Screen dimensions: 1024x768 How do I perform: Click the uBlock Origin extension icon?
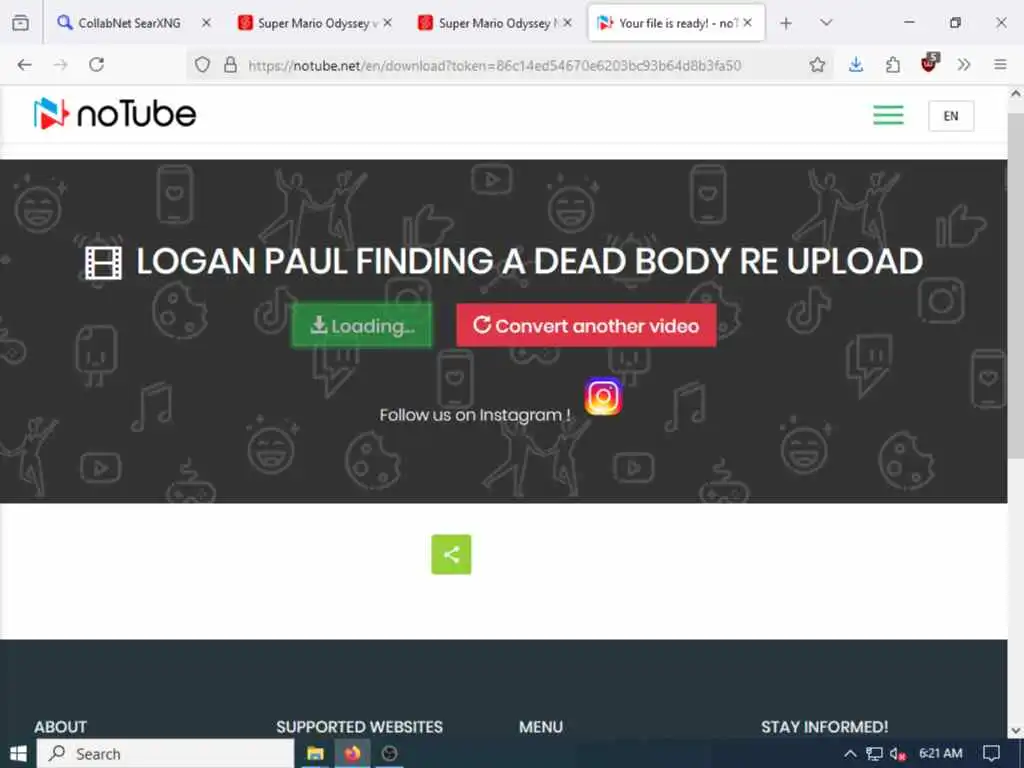click(929, 63)
